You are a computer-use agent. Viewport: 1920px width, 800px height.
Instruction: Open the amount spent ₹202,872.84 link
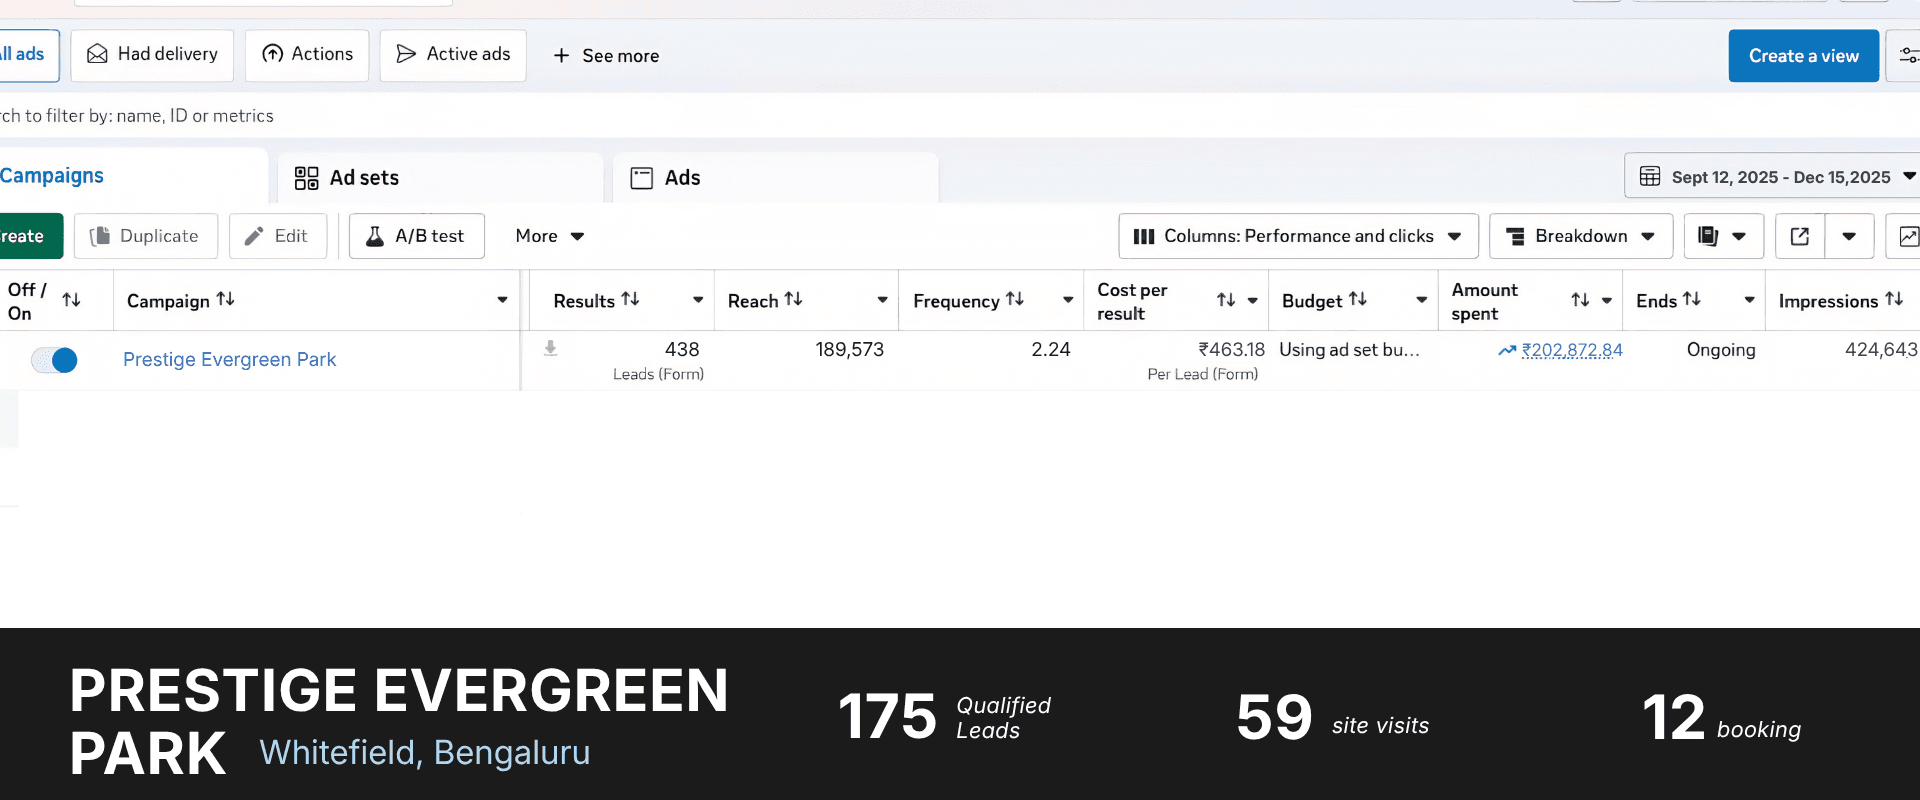tap(1572, 350)
